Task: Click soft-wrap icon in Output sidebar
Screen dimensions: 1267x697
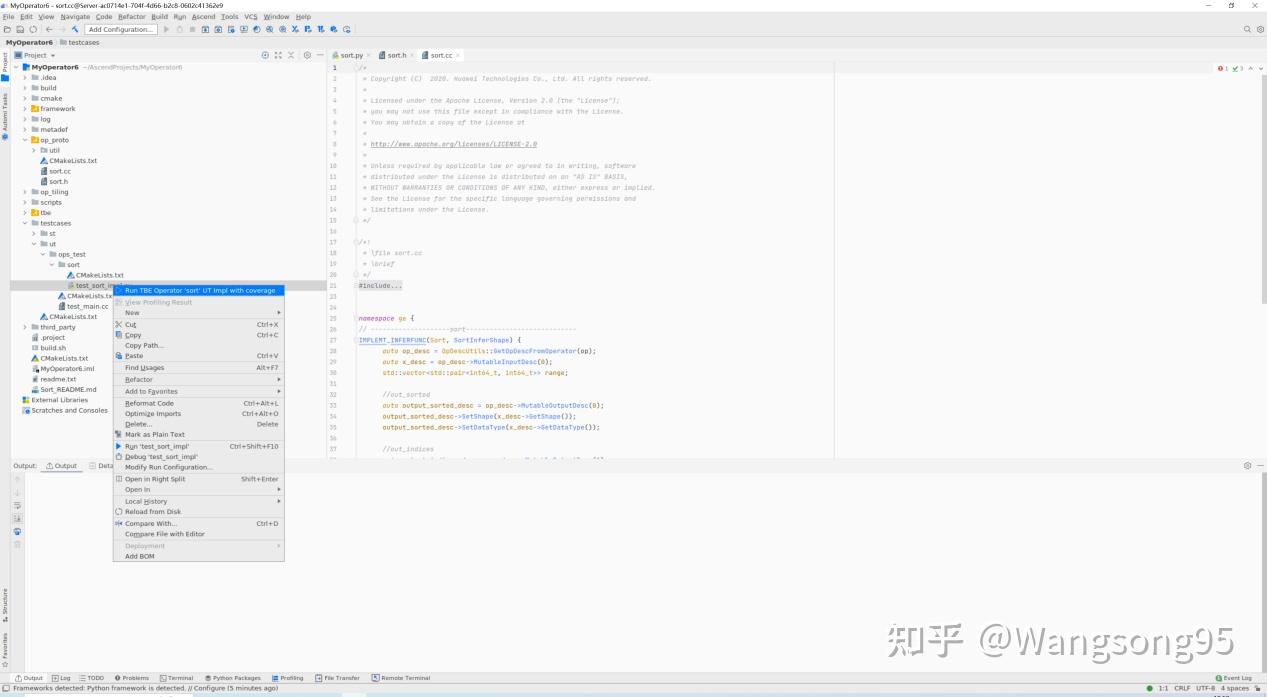Action: pyautogui.click(x=17, y=505)
